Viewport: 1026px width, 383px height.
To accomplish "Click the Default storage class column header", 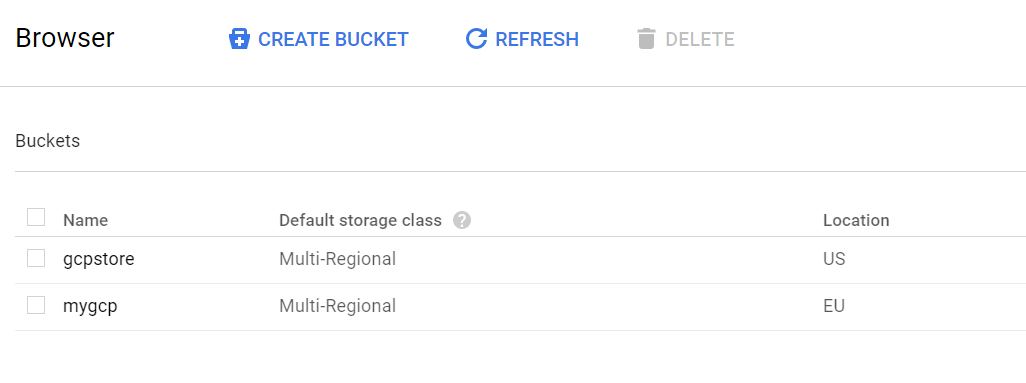I will pyautogui.click(x=361, y=221).
